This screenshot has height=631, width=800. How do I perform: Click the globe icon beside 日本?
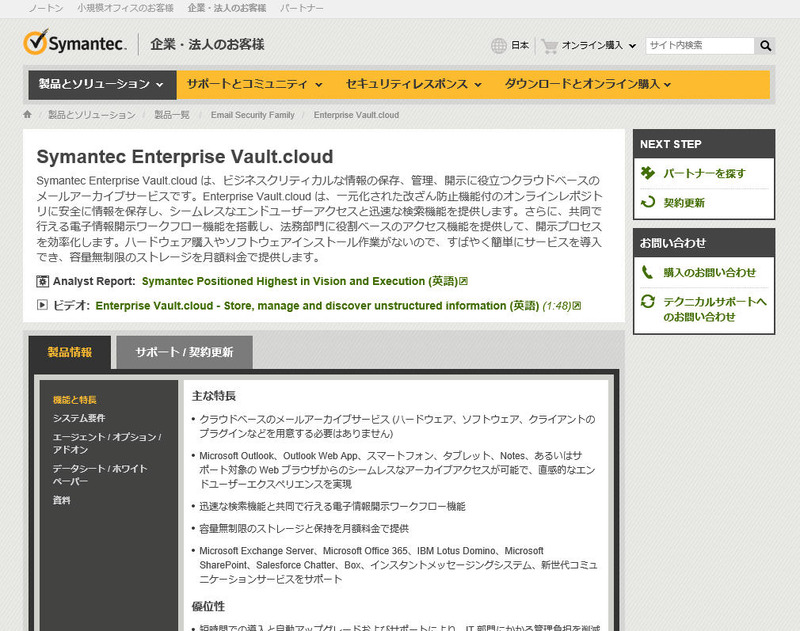pyautogui.click(x=499, y=46)
